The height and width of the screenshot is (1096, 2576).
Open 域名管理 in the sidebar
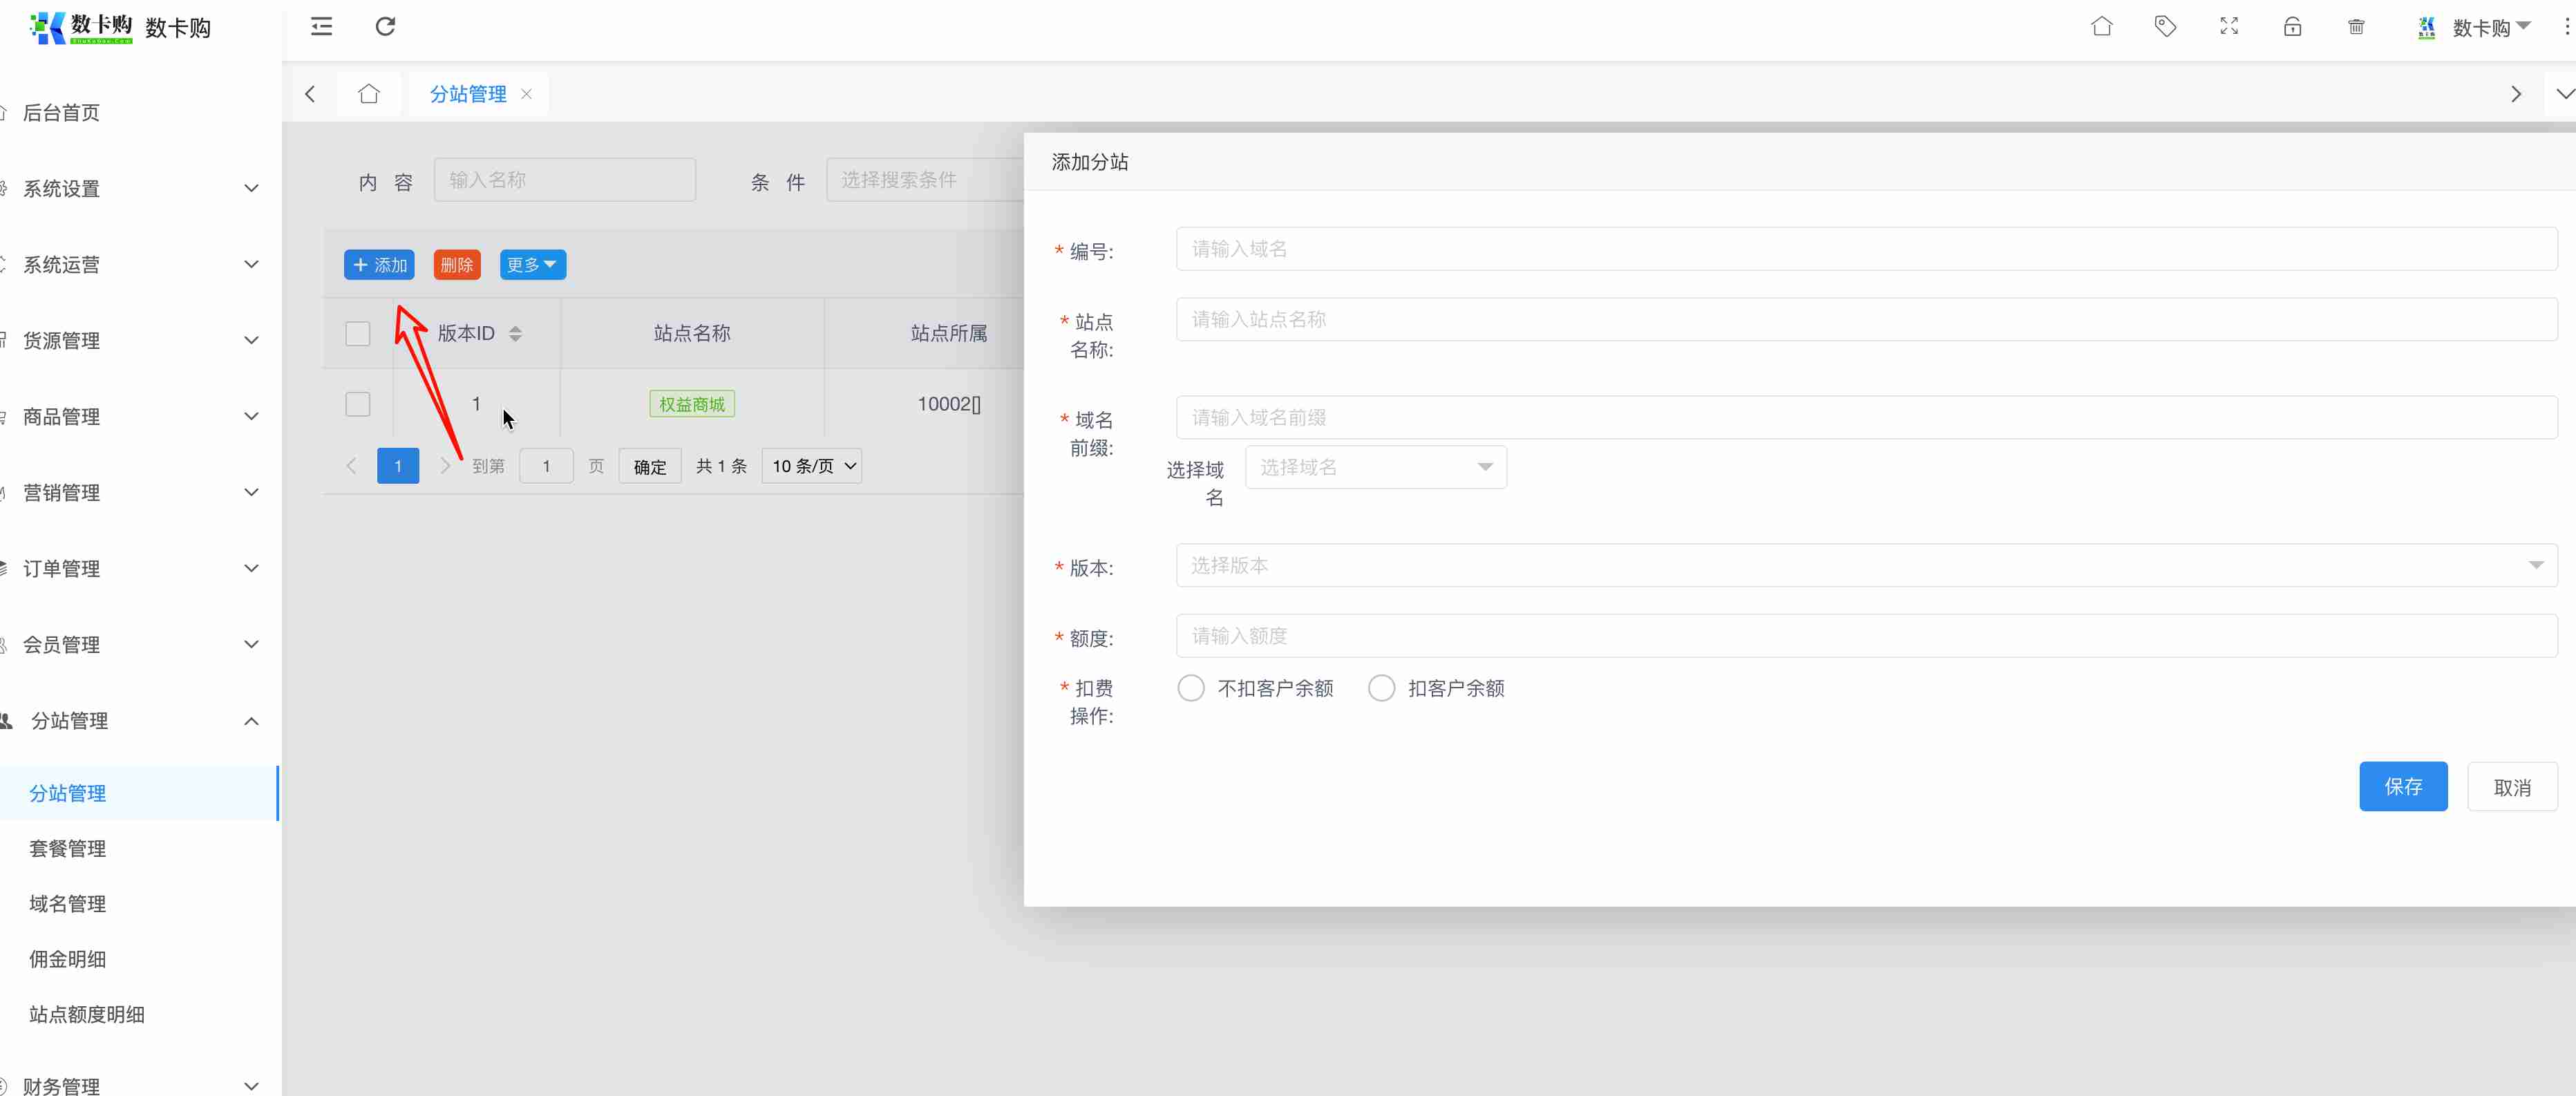click(x=68, y=904)
